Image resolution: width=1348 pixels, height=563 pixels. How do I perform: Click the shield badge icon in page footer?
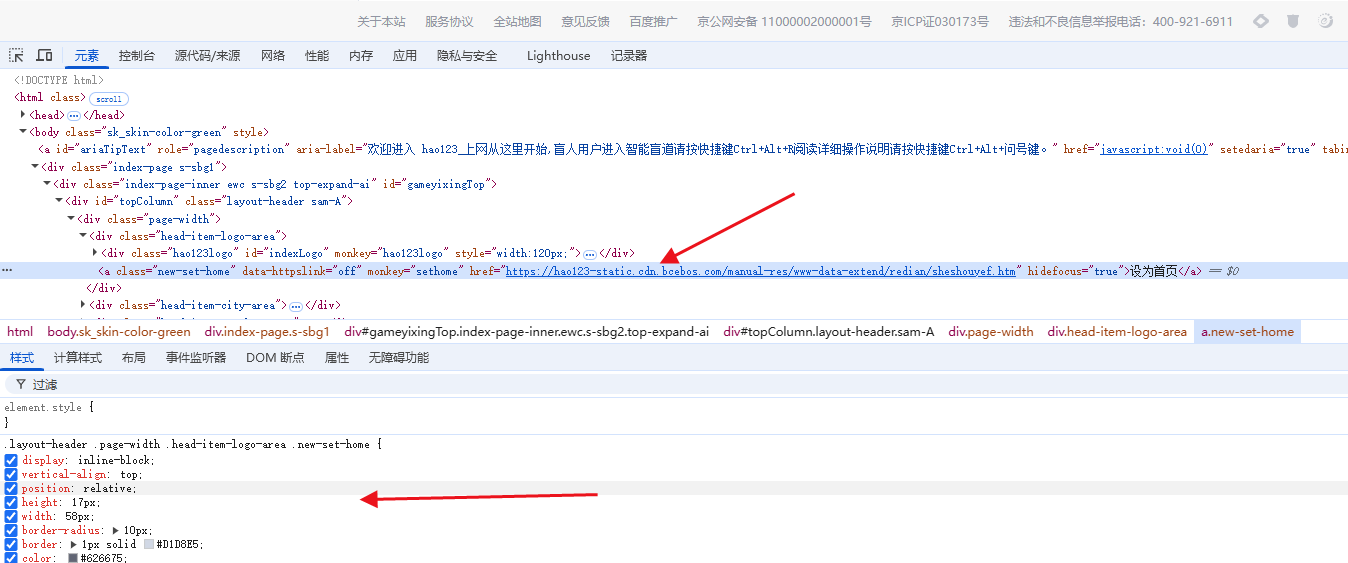tap(1293, 21)
